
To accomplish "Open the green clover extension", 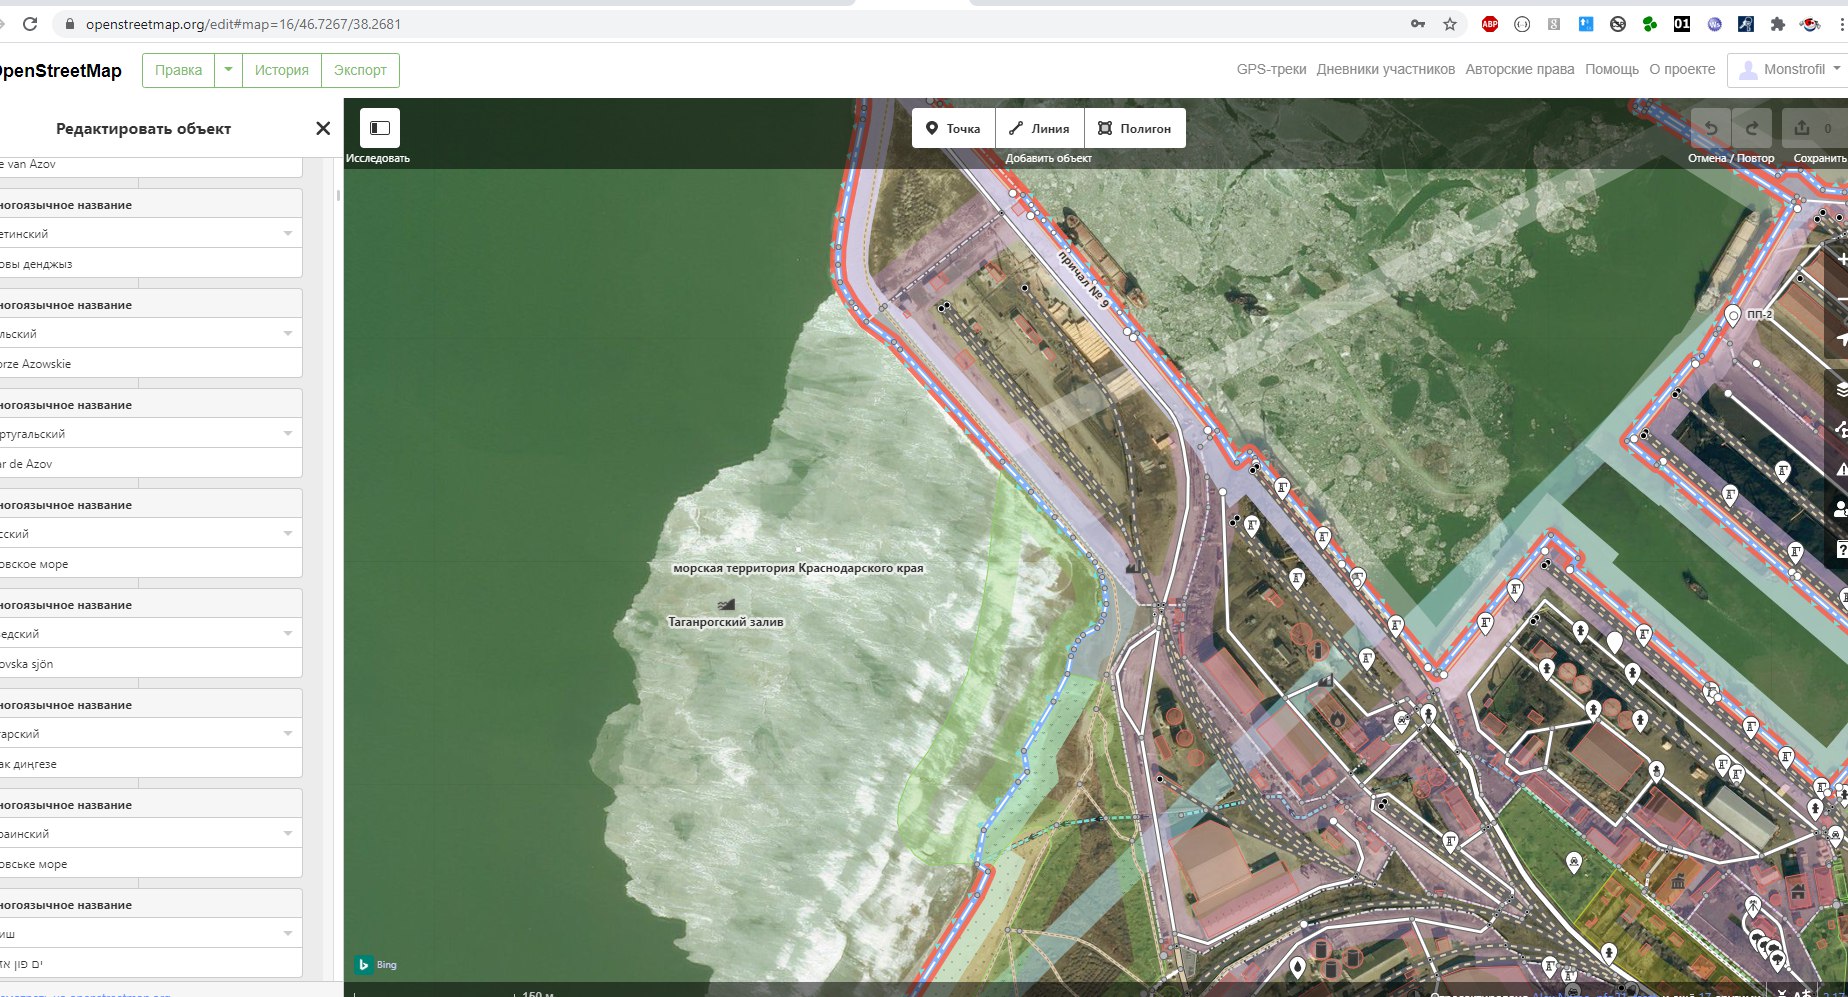I will [x=1650, y=24].
